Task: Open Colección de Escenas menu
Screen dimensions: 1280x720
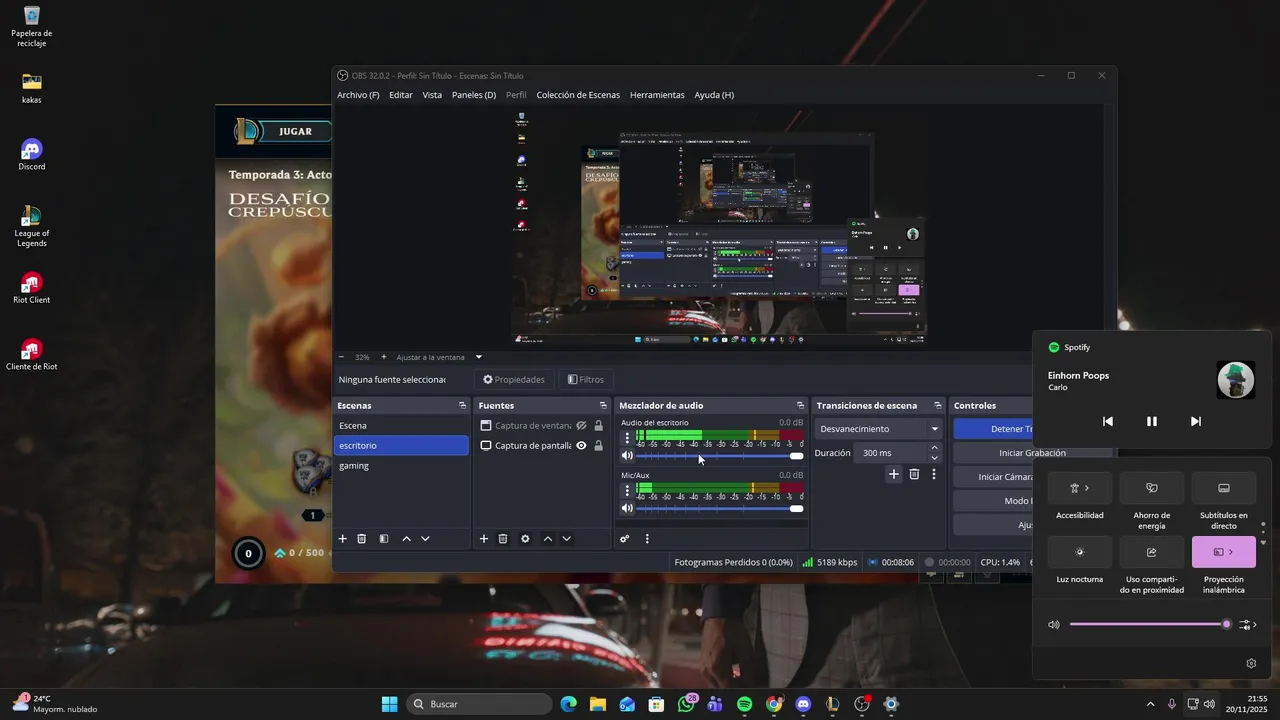Action: pos(578,95)
